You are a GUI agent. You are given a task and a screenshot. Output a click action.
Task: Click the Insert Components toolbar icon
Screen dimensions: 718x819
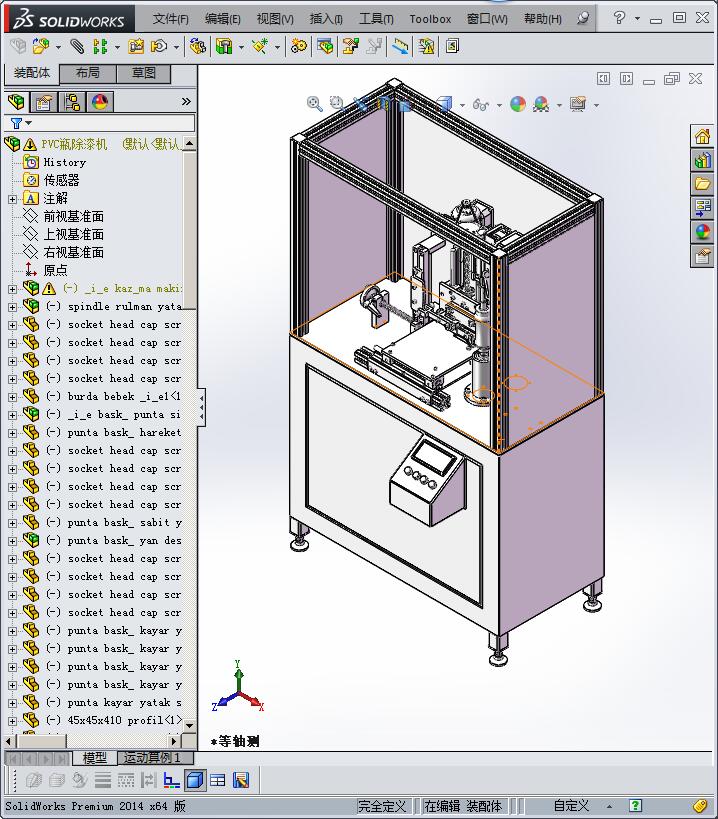pos(41,46)
